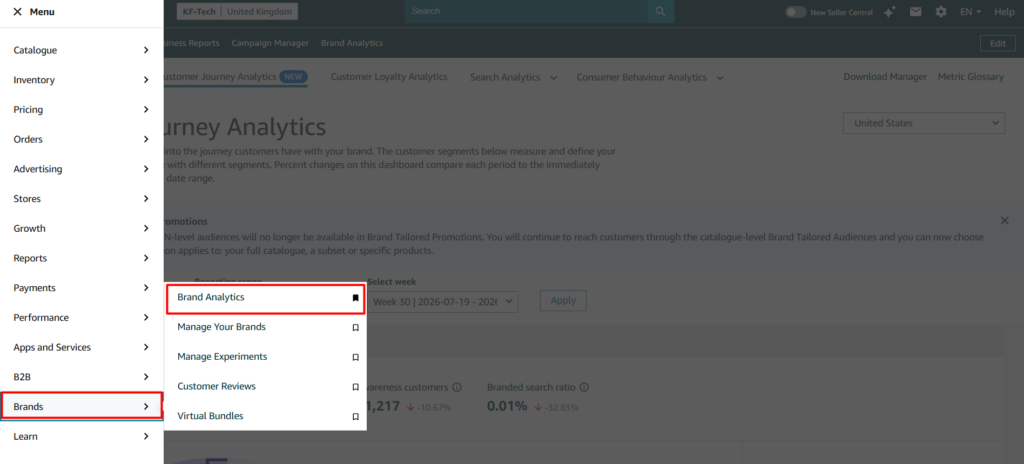Choose Manage Experiments submenu item
This screenshot has width=1024, height=464.
[x=265, y=357]
